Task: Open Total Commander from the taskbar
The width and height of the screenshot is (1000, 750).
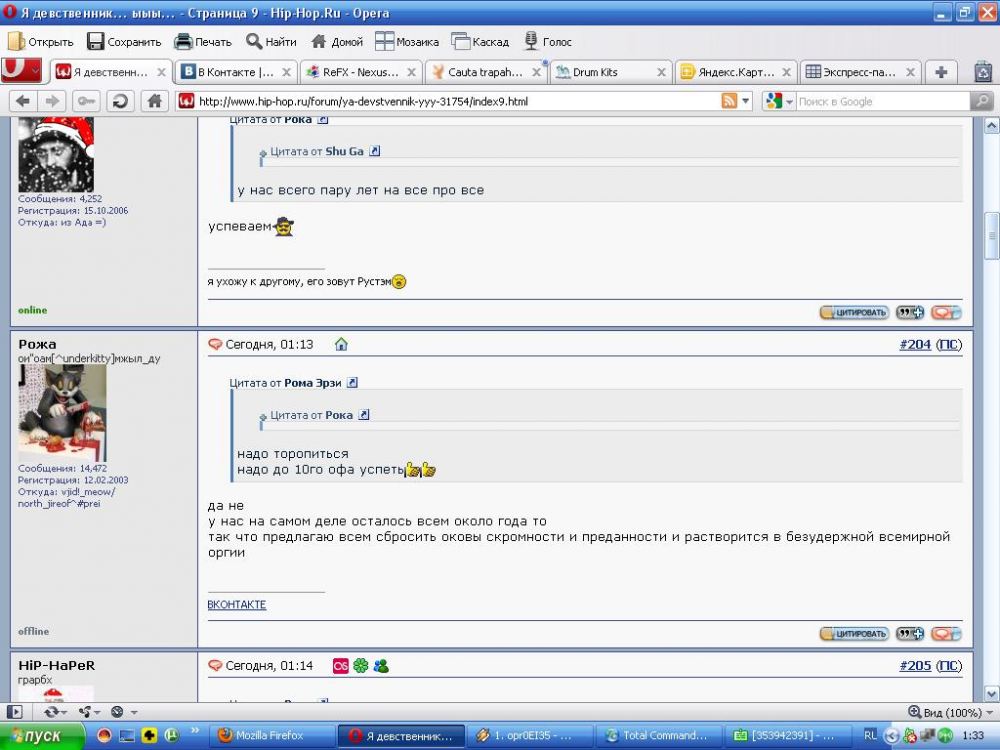Action: (657, 735)
